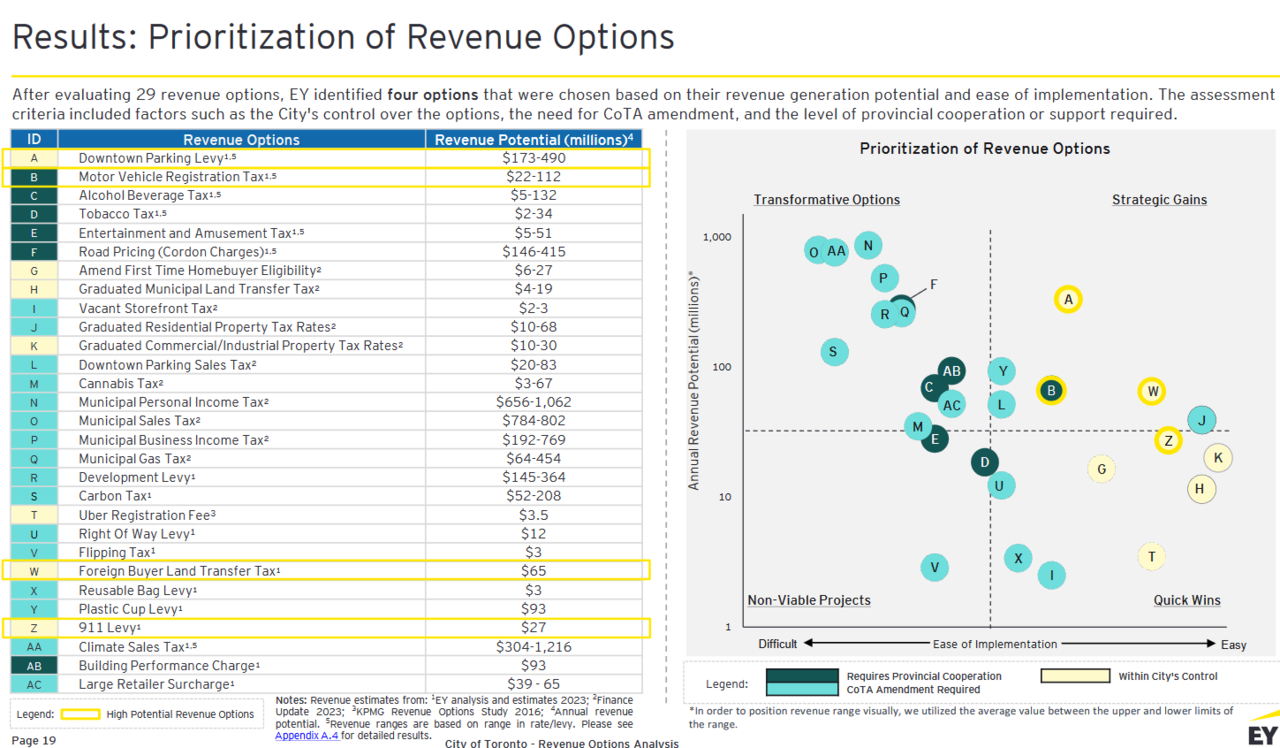Image resolution: width=1280 pixels, height=748 pixels.
Task: Select the yellow-ringed bubble Z in the chart
Action: click(x=1167, y=440)
